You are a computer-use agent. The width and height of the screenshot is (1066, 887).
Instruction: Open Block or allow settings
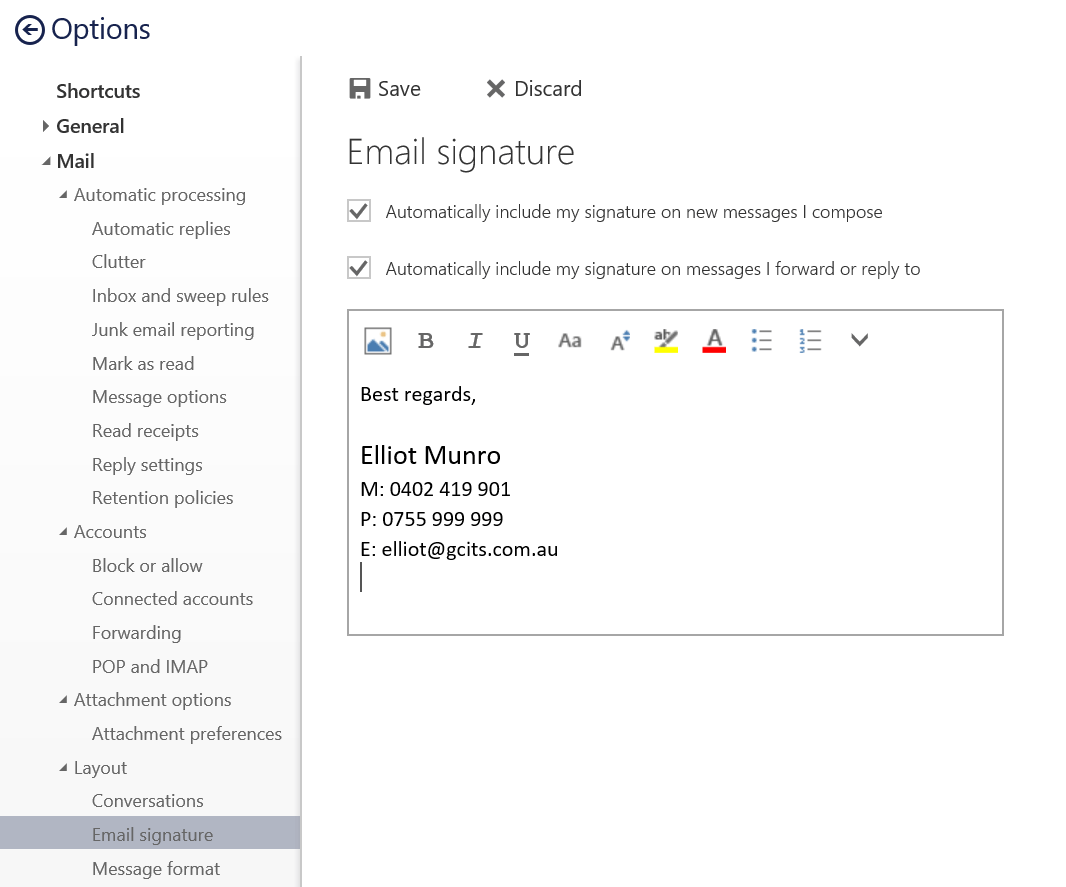pos(147,566)
